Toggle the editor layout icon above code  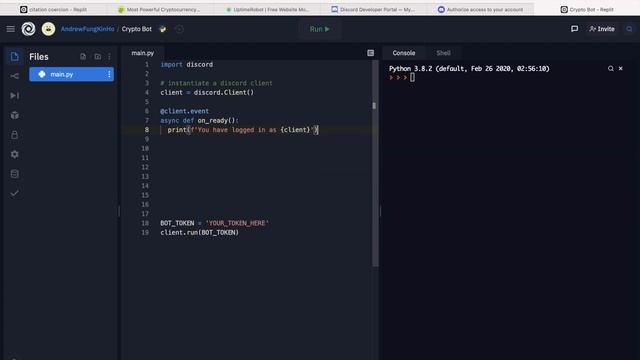(x=370, y=53)
